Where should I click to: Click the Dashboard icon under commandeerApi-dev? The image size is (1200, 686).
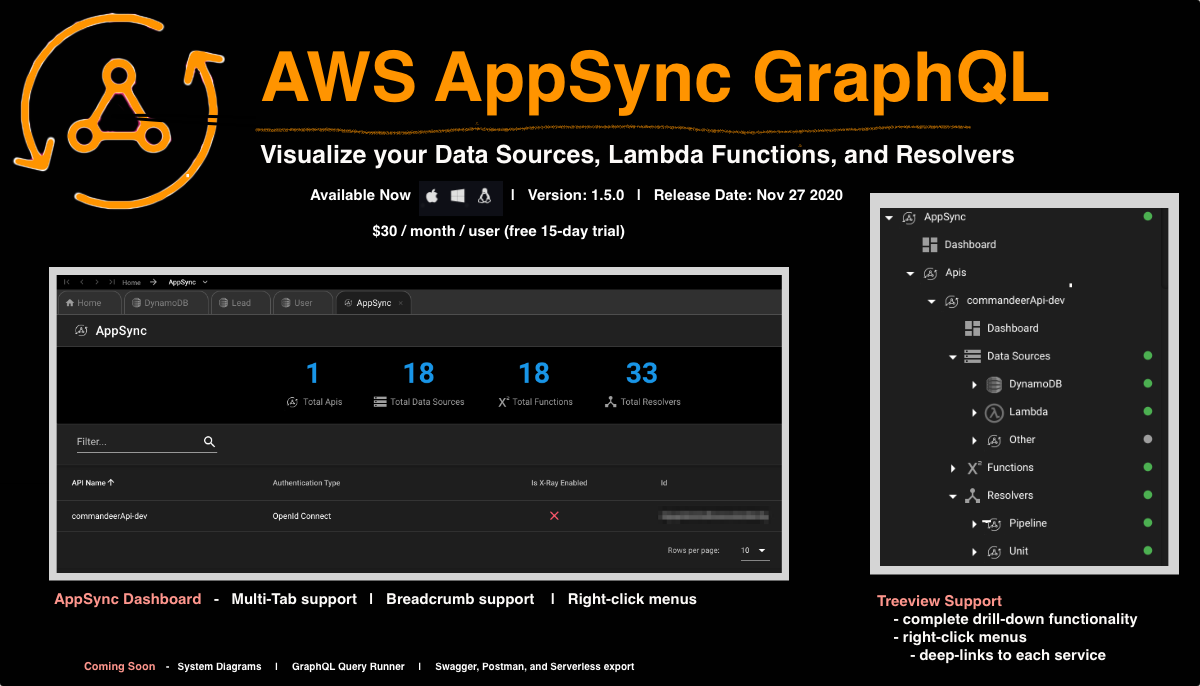coord(973,328)
